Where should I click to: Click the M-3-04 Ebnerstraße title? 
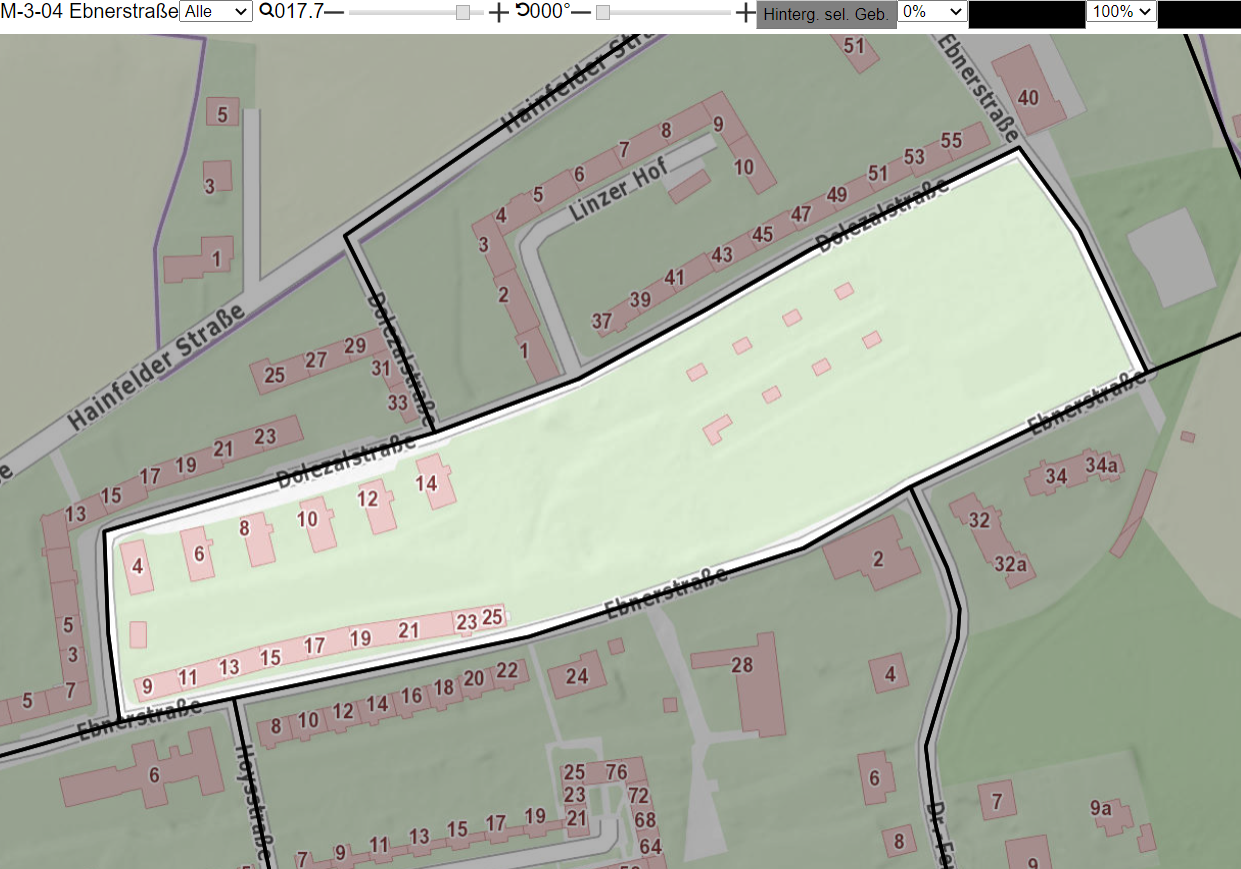pyautogui.click(x=89, y=11)
